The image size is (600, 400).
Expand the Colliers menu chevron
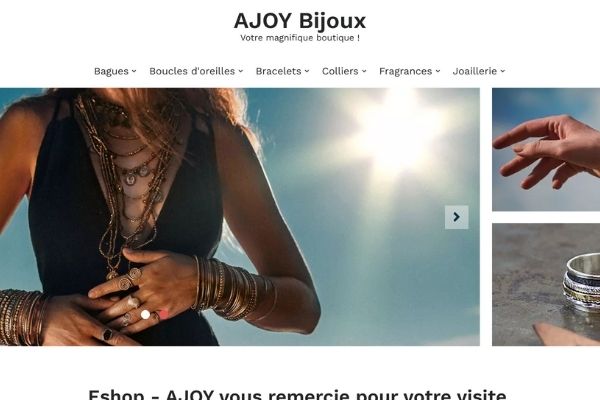(364, 71)
